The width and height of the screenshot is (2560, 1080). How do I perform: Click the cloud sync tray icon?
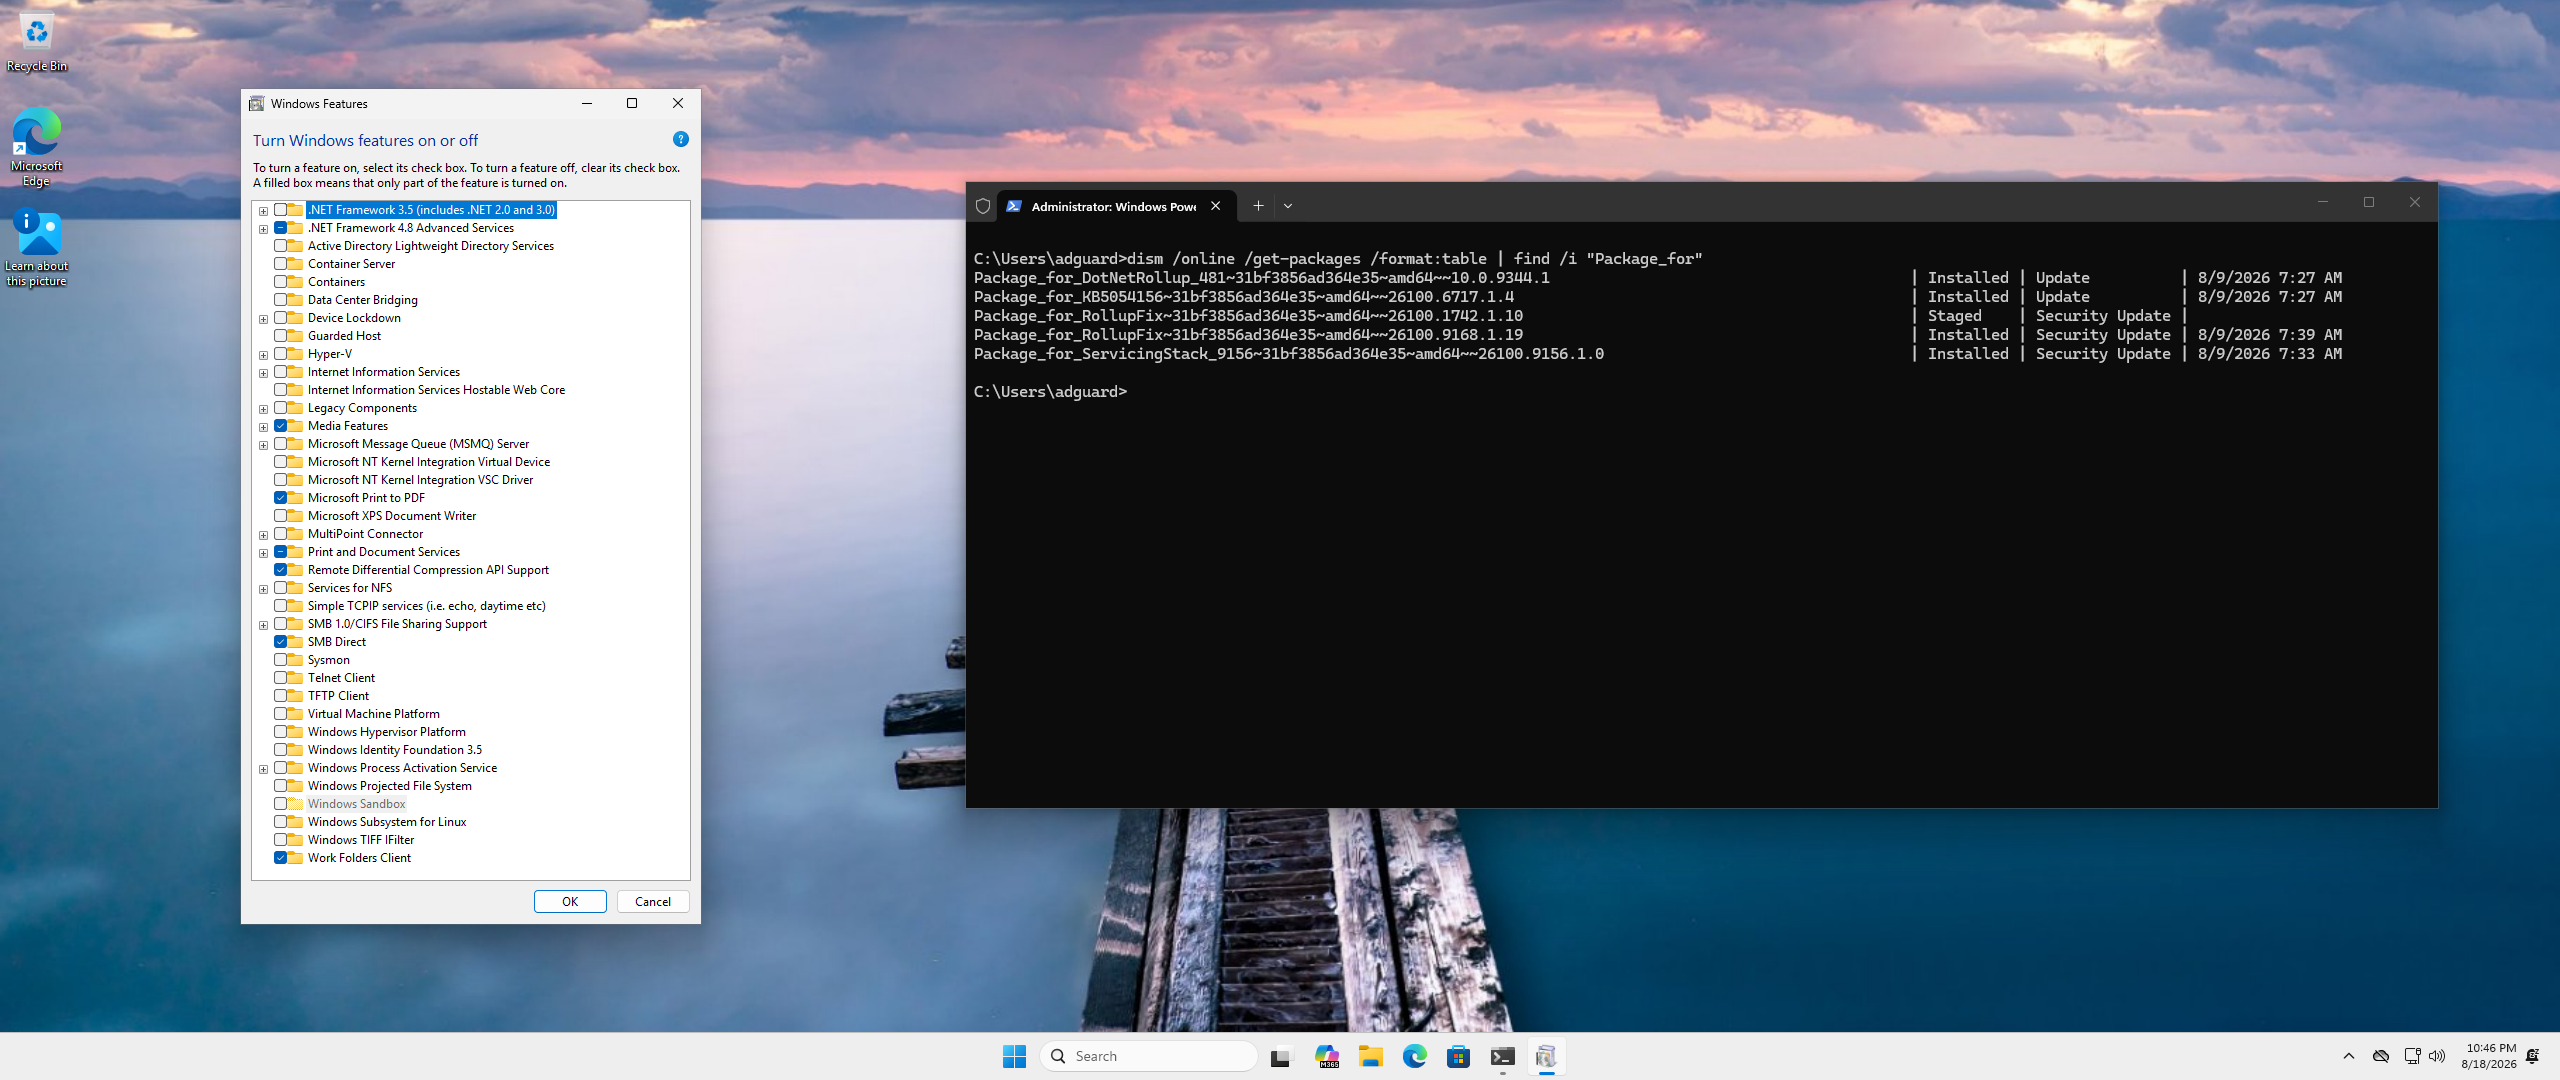tap(2381, 1056)
